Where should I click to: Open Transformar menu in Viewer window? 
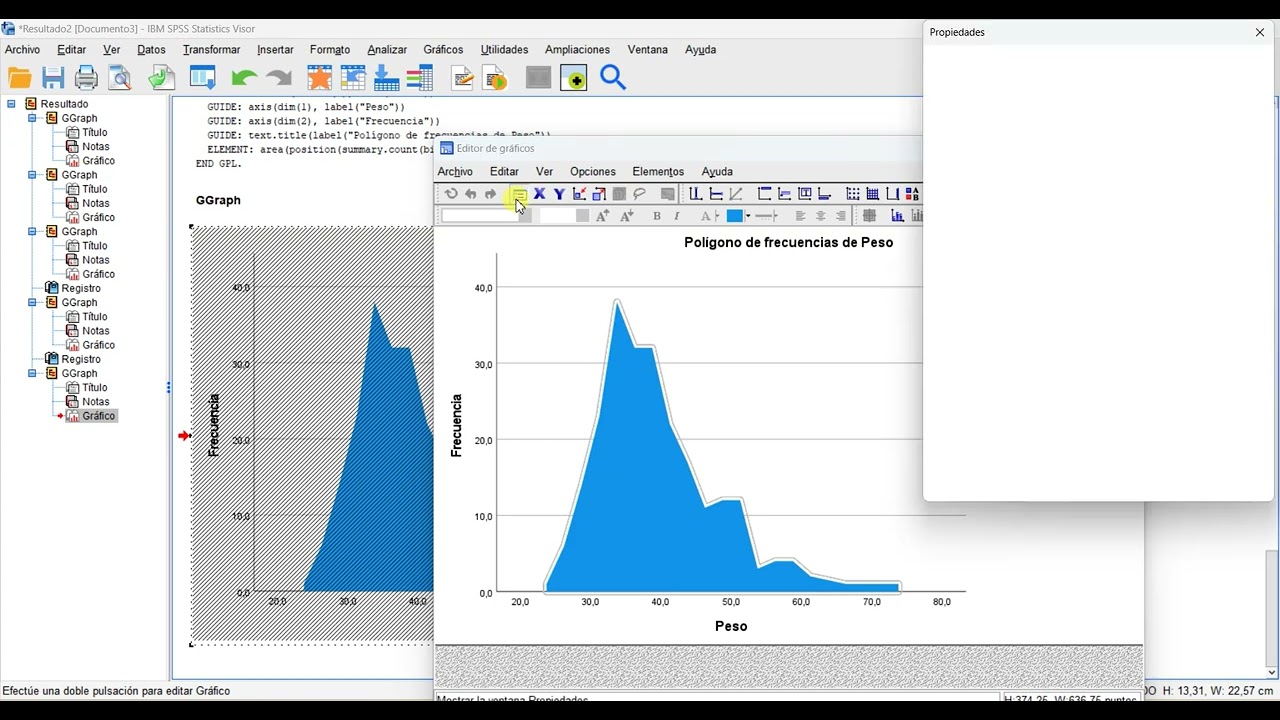coord(211,49)
